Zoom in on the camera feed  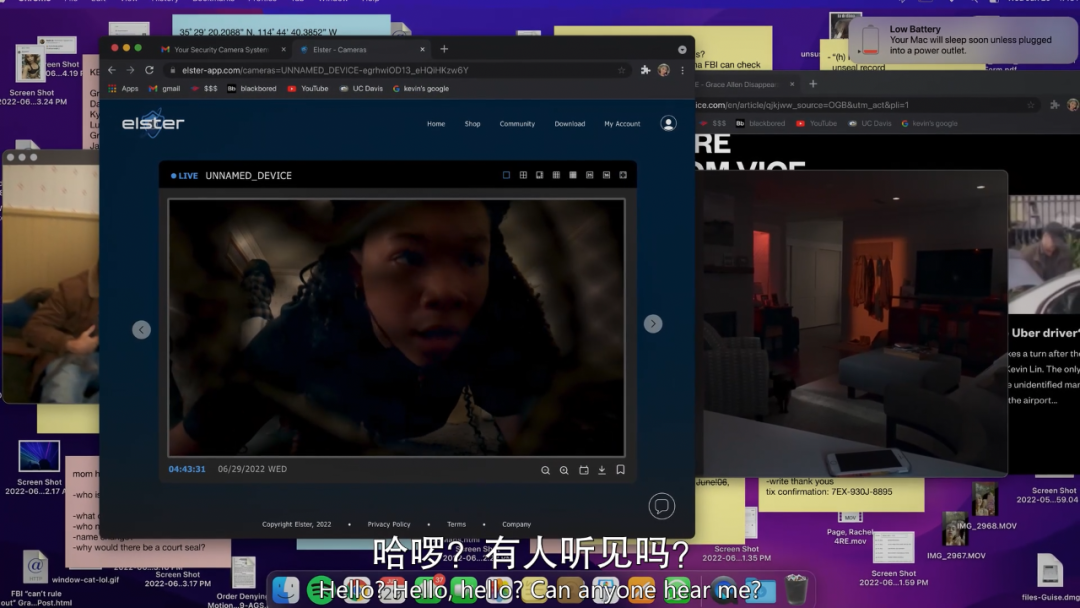coord(564,470)
